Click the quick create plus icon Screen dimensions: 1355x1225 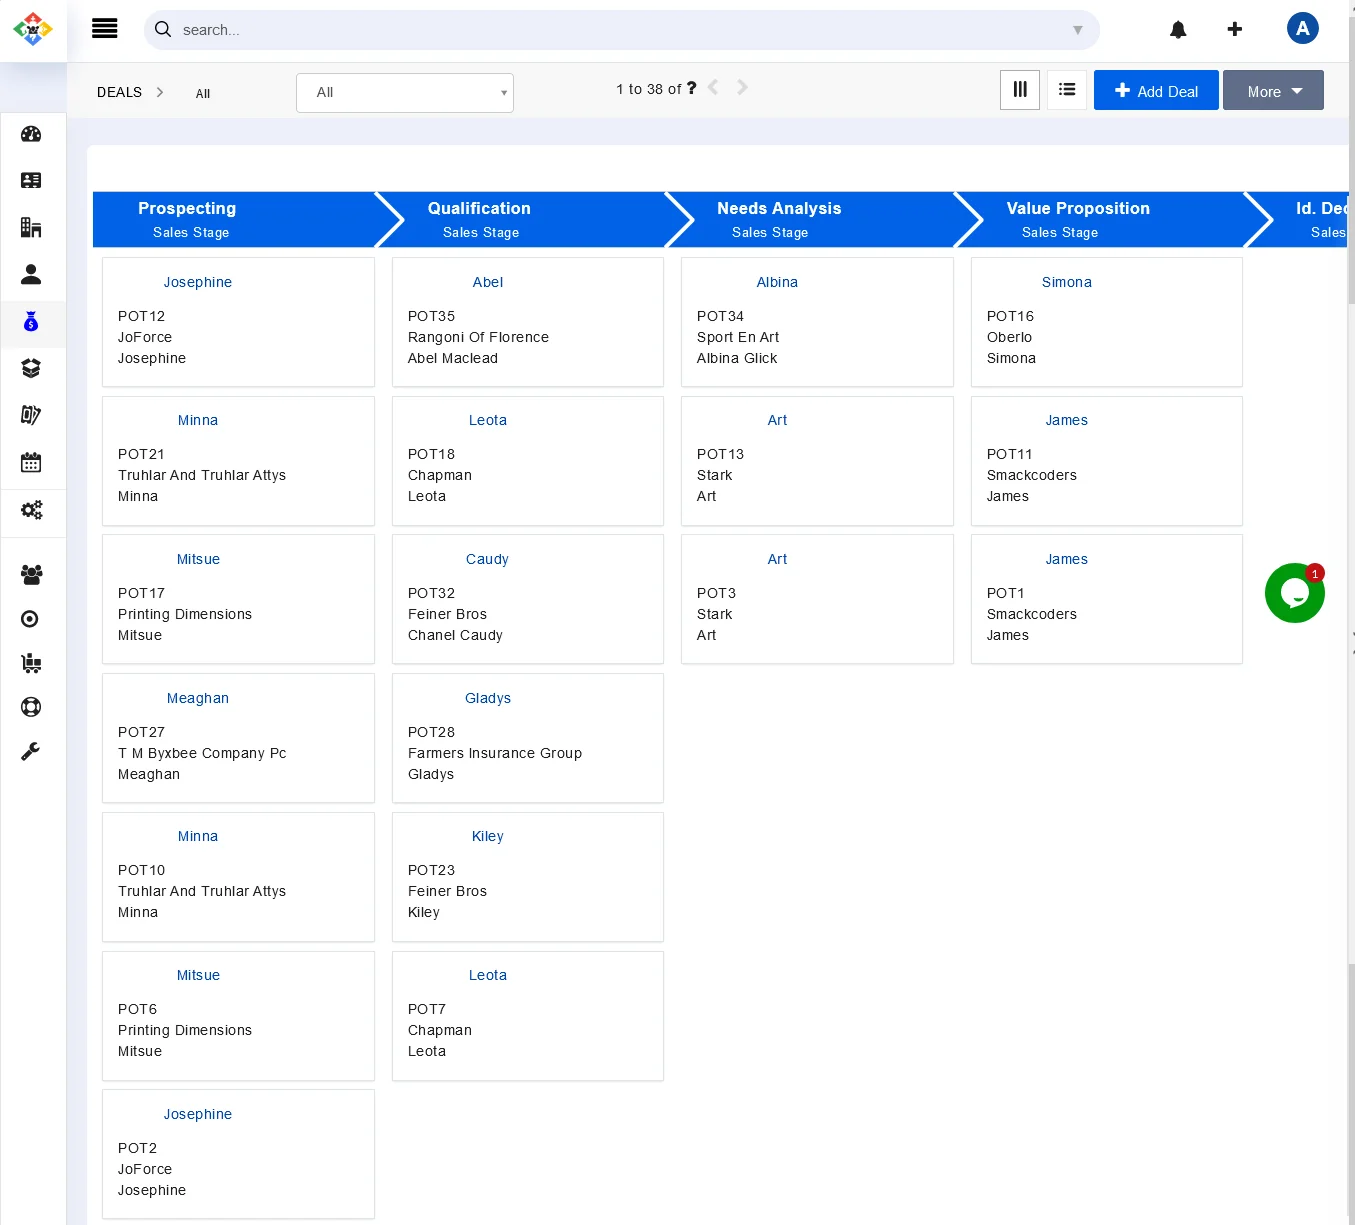click(x=1235, y=30)
